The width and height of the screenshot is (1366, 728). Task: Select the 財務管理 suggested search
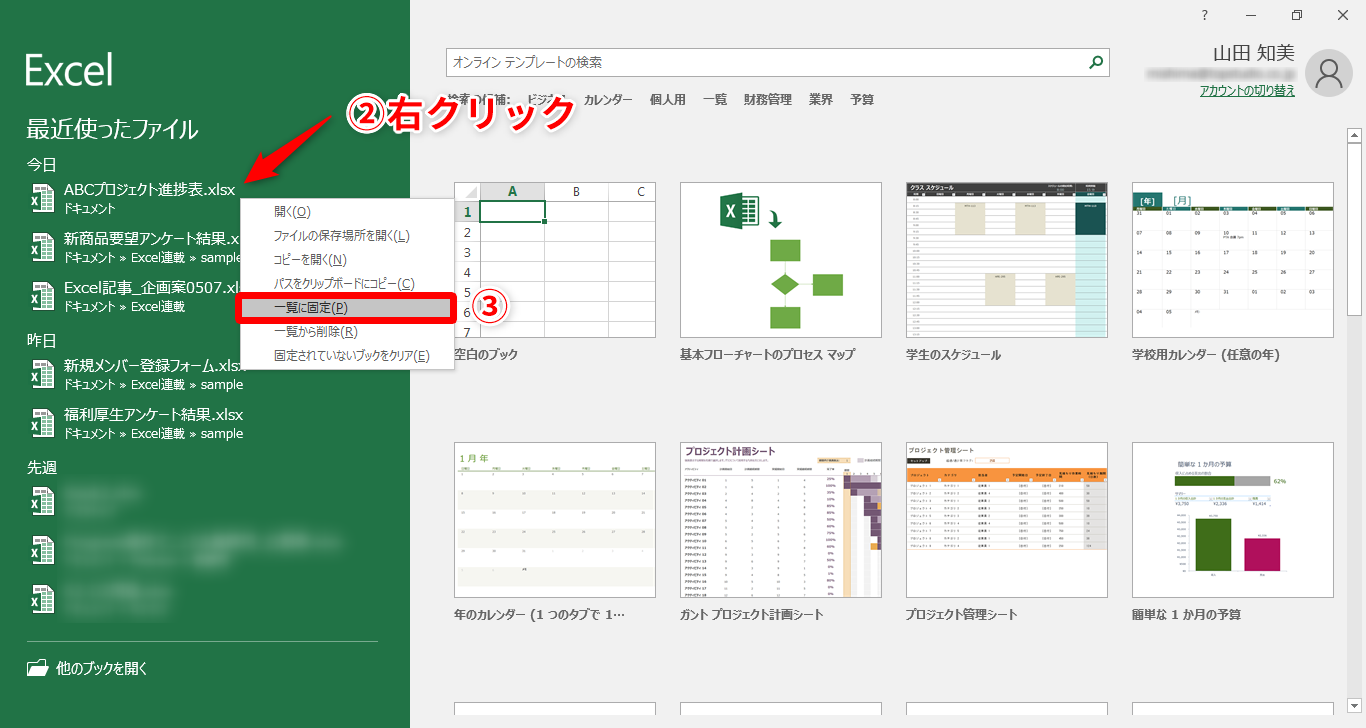[x=768, y=100]
